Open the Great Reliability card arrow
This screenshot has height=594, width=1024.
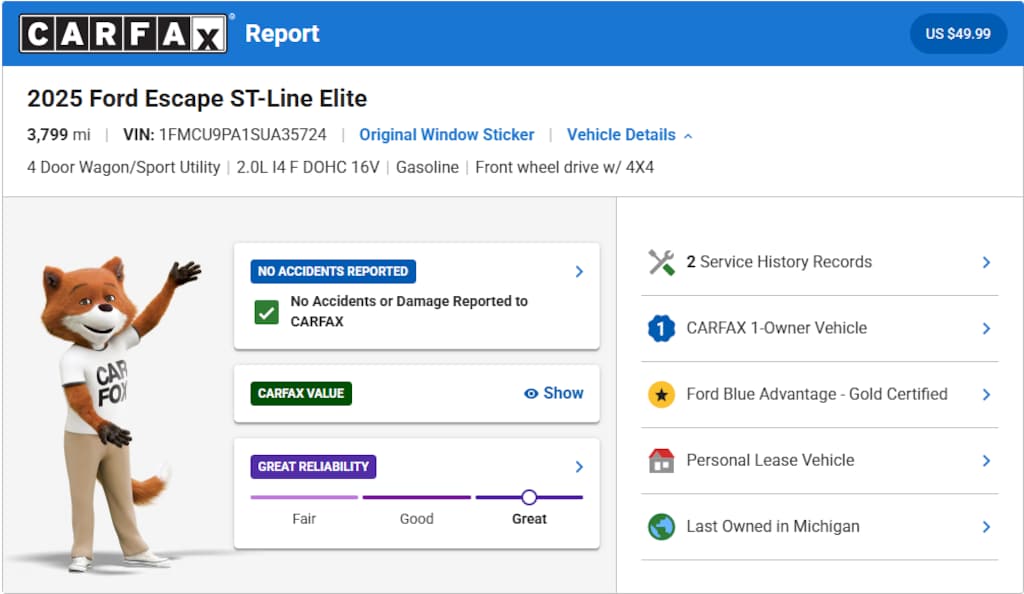[x=579, y=467]
